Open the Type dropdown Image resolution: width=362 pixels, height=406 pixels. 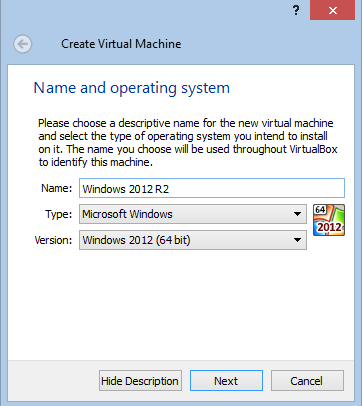193,214
